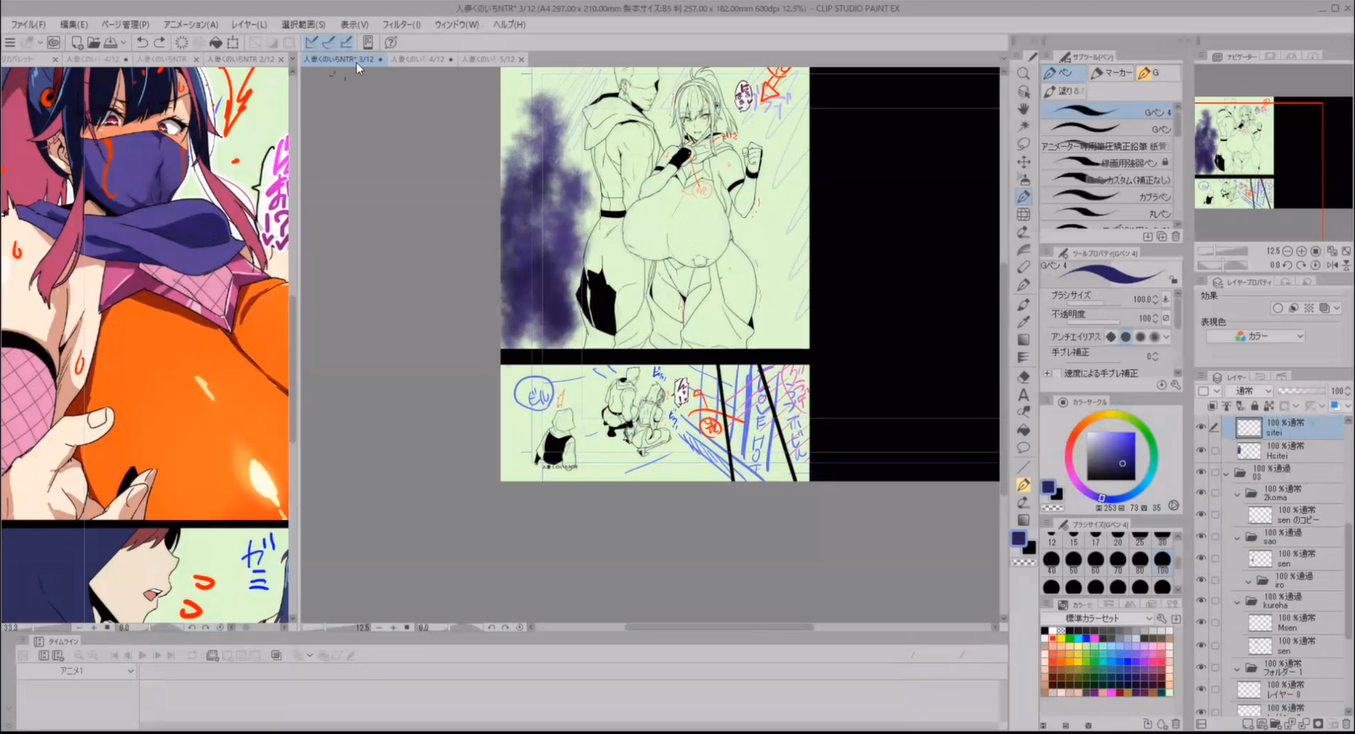1355x734 pixels.
Task: Select the Gradient tool
Action: point(1023,340)
